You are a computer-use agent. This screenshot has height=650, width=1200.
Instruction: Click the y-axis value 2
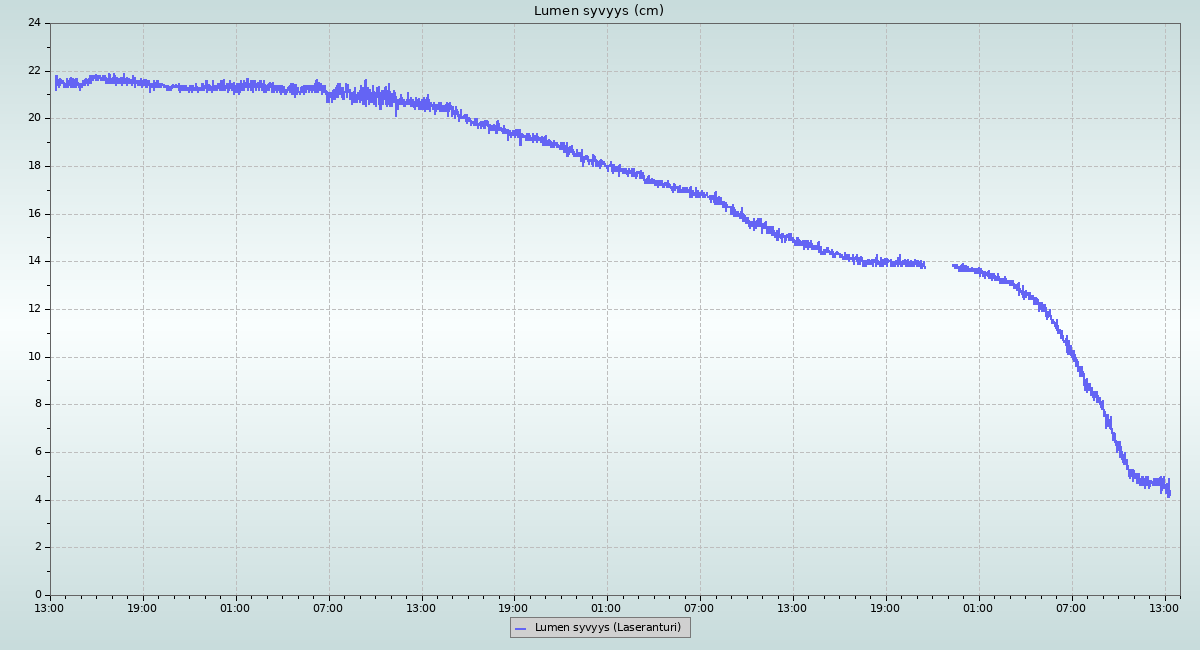[x=38, y=547]
